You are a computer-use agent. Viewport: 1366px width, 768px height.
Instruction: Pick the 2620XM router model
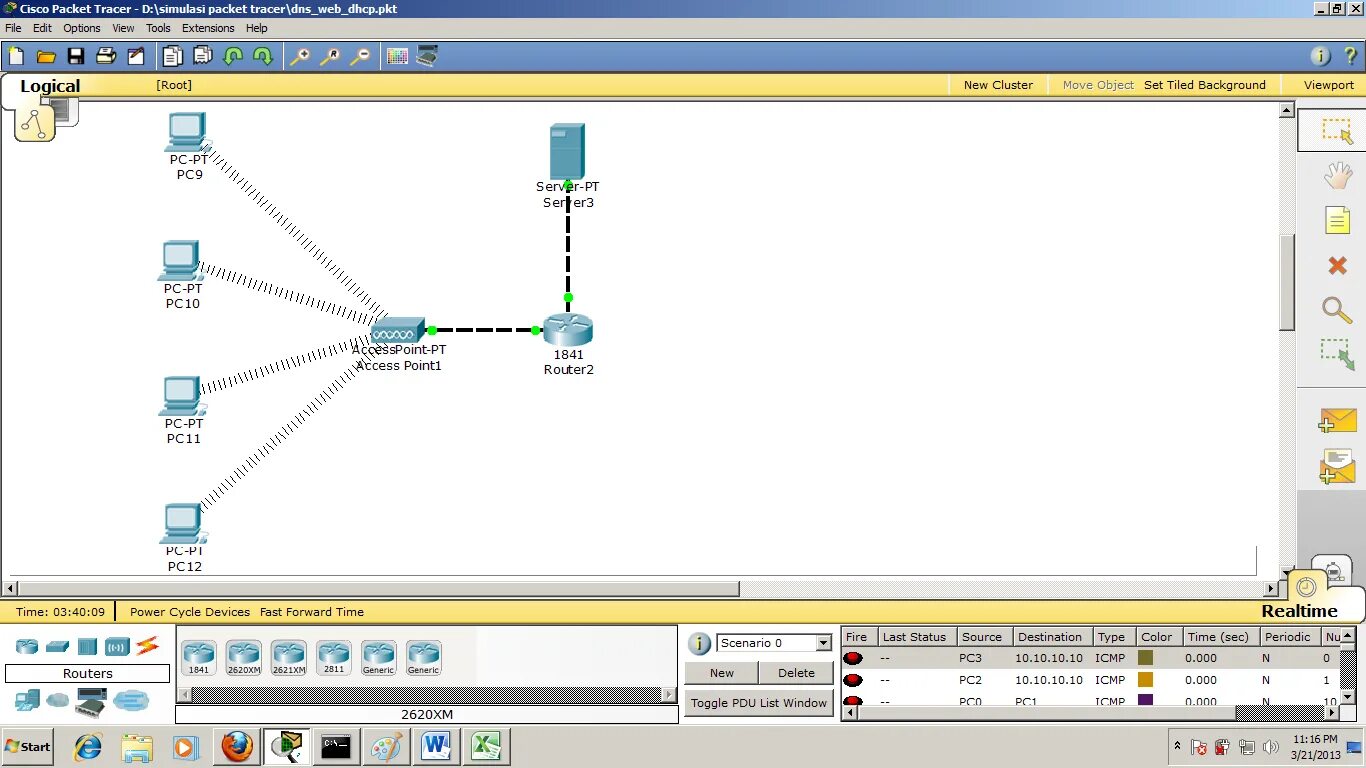(243, 658)
